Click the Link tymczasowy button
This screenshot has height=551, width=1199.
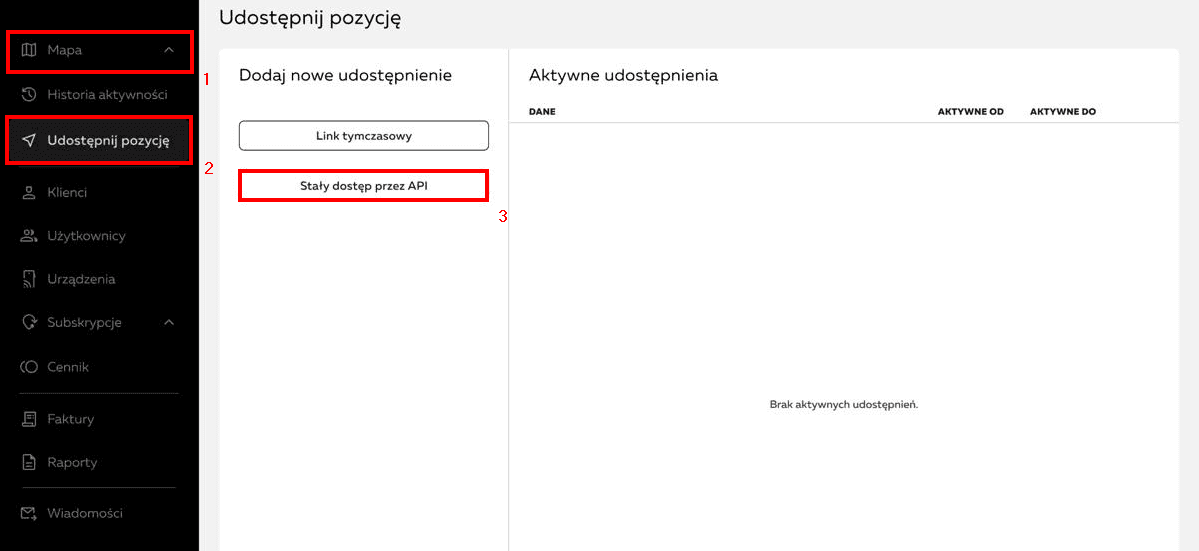[364, 135]
